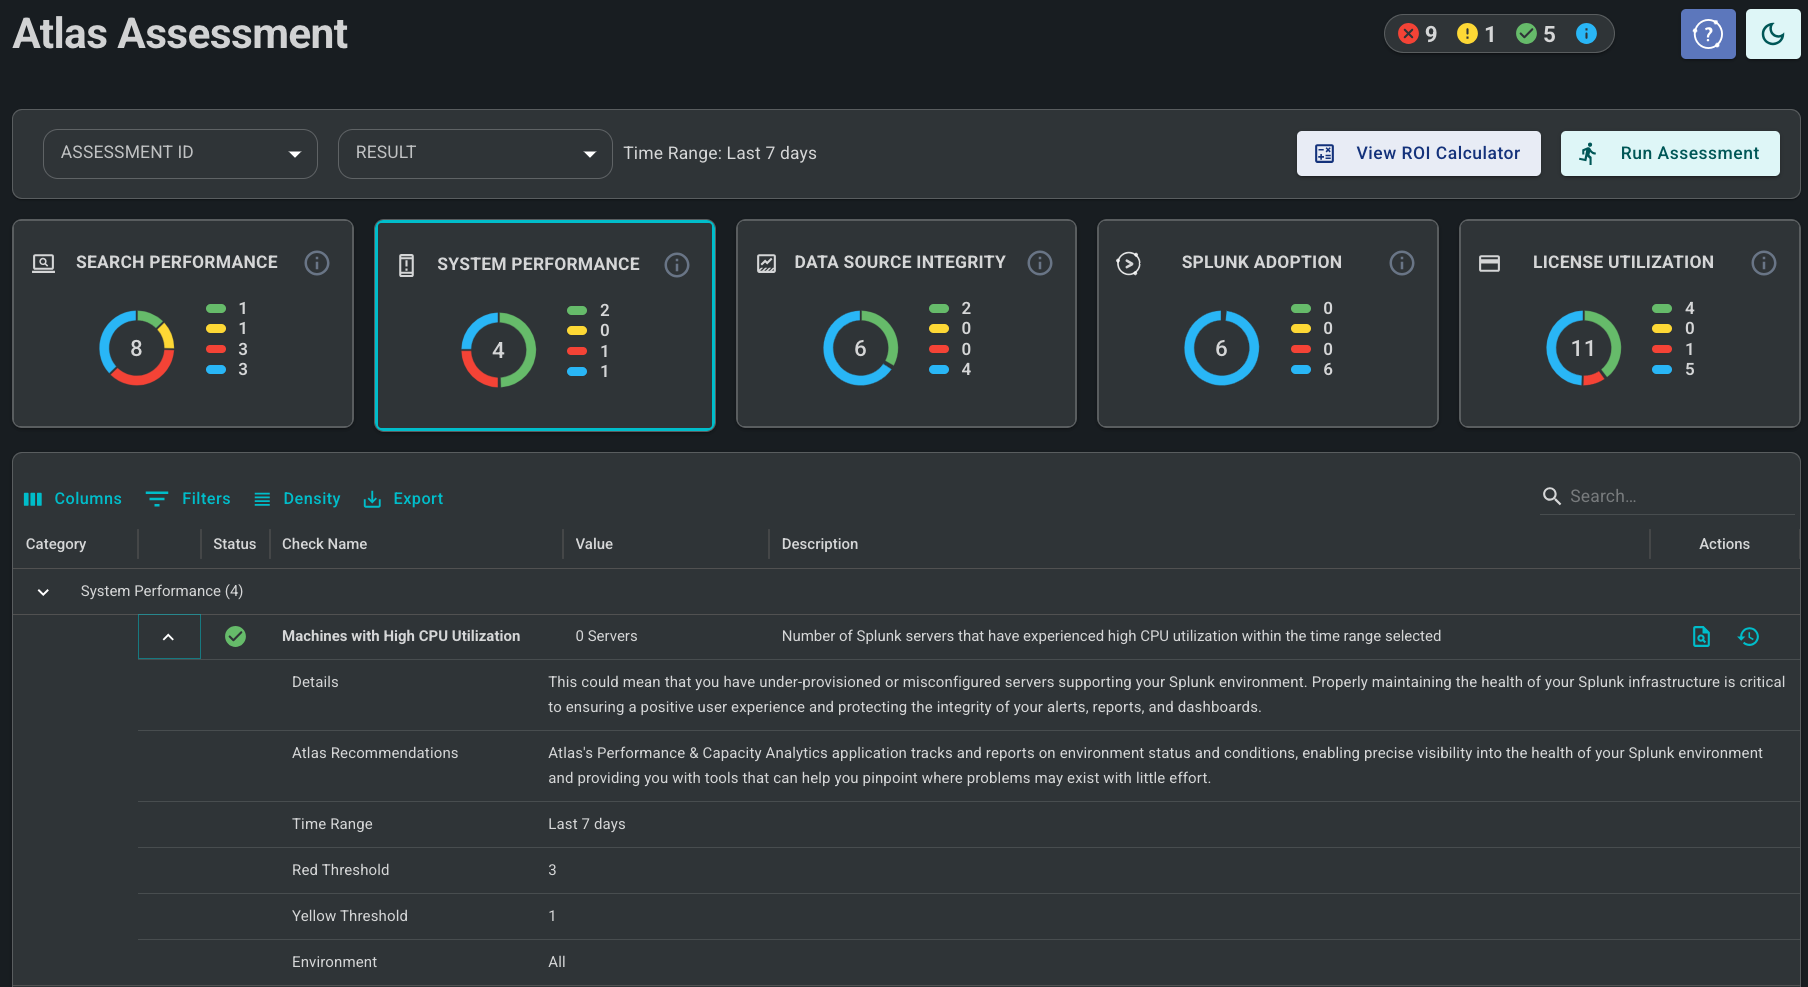Sort by Category column header
The height and width of the screenshot is (987, 1808).
[x=56, y=544]
